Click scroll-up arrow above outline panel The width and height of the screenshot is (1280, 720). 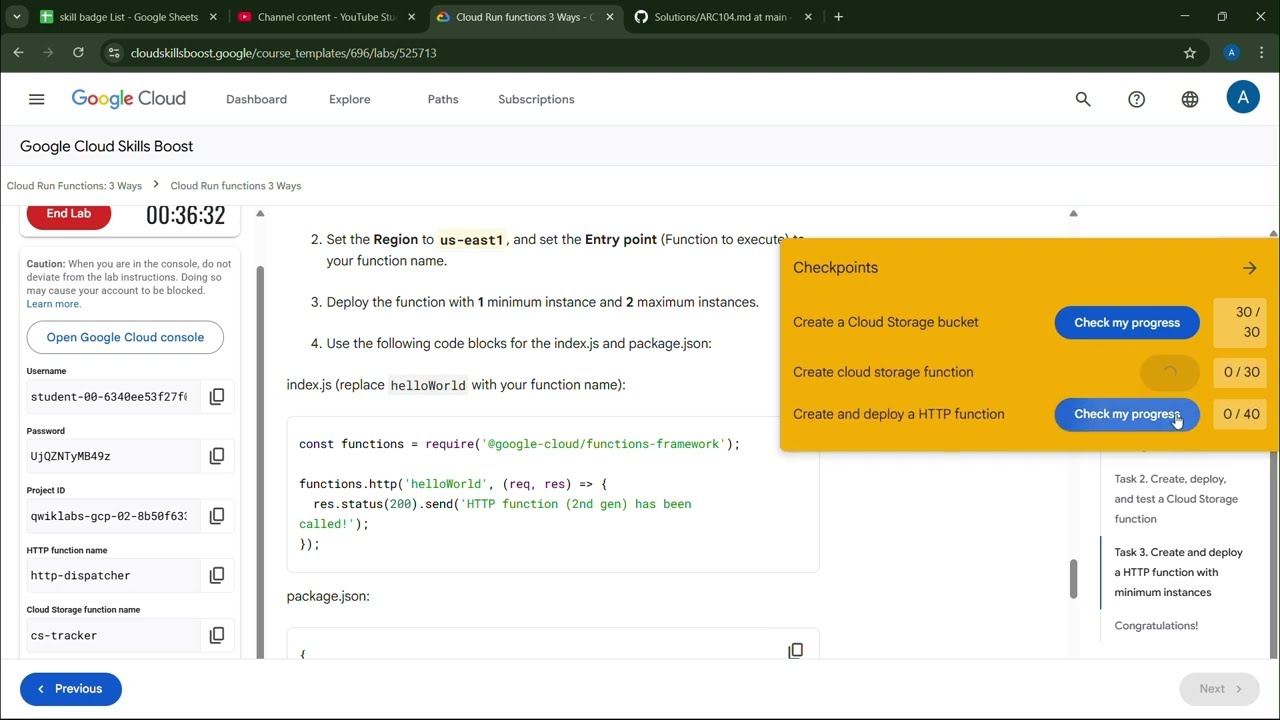pyautogui.click(x=1273, y=233)
